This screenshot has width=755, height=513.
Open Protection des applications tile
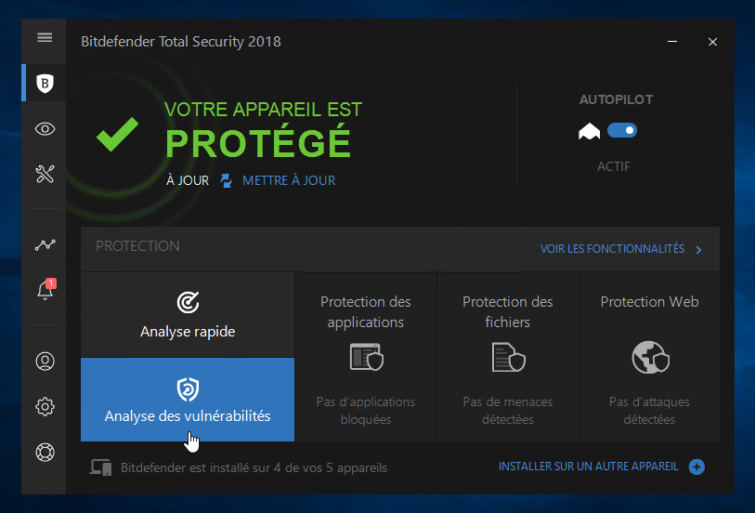pos(365,357)
